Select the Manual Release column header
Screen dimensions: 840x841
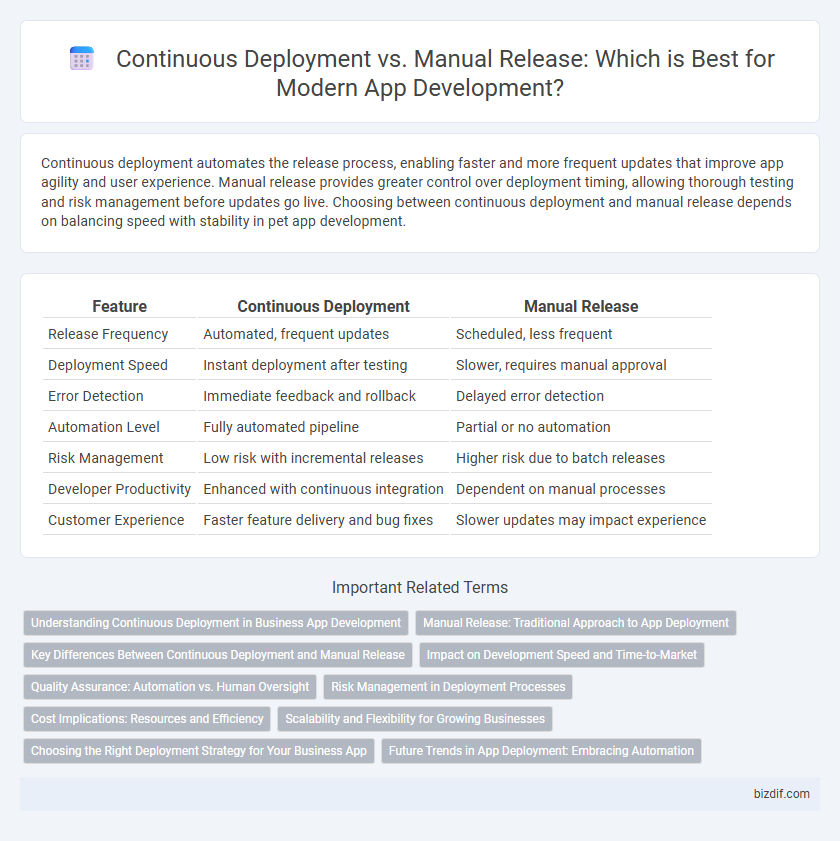(x=581, y=306)
